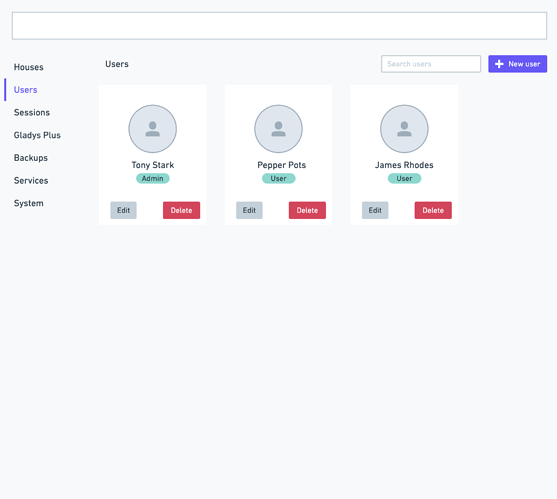Open Gladys Plus settings
Screen dimensions: 557x499
pos(37,135)
